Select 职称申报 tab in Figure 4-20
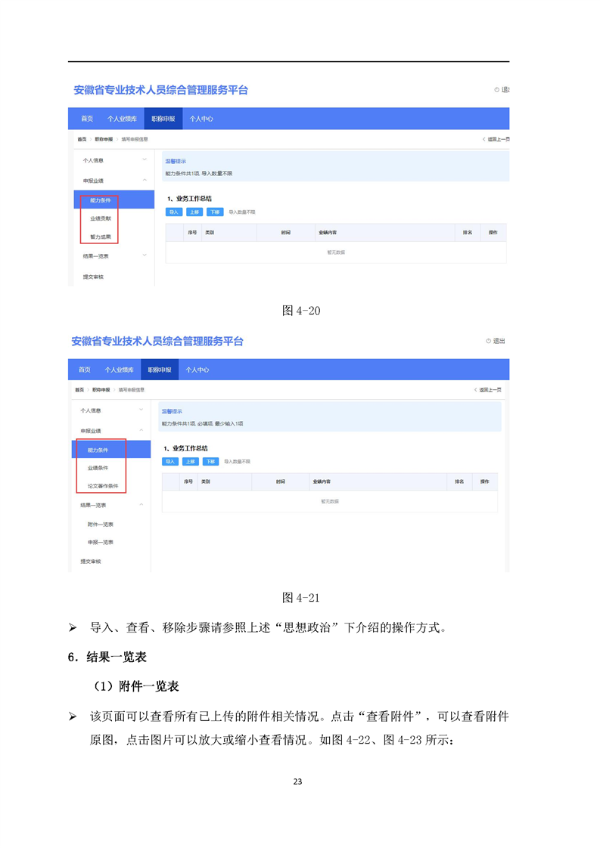Viewport: 600px width, 848px height. 163,118
